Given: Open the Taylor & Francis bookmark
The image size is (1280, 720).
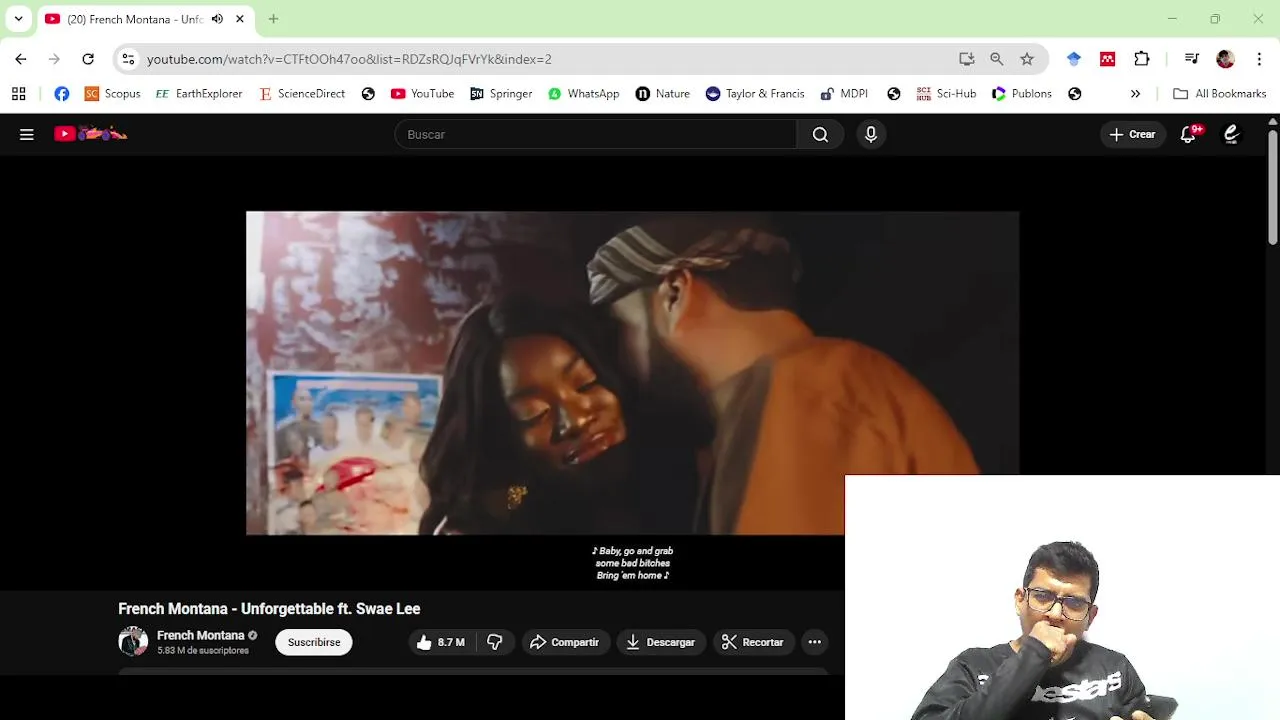Looking at the screenshot, I should click(755, 94).
